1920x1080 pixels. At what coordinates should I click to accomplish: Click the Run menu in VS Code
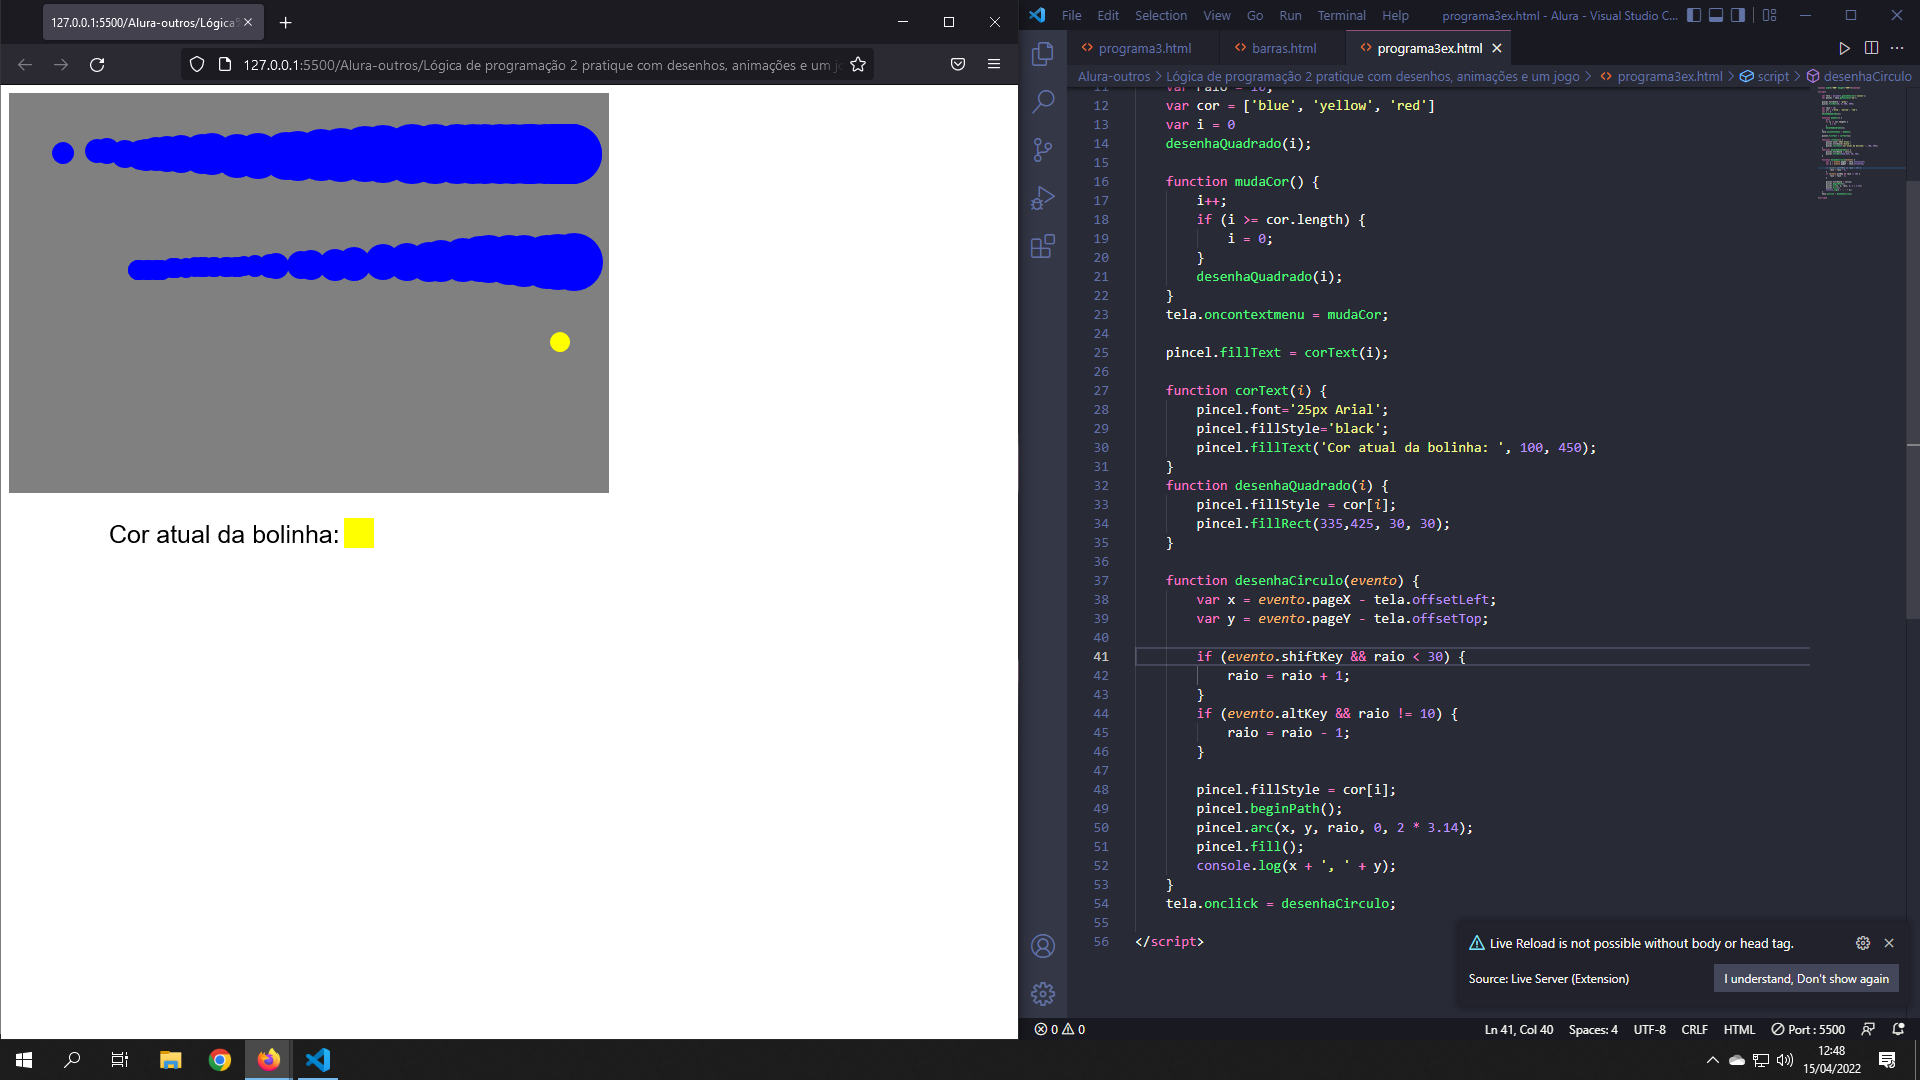(x=1290, y=15)
